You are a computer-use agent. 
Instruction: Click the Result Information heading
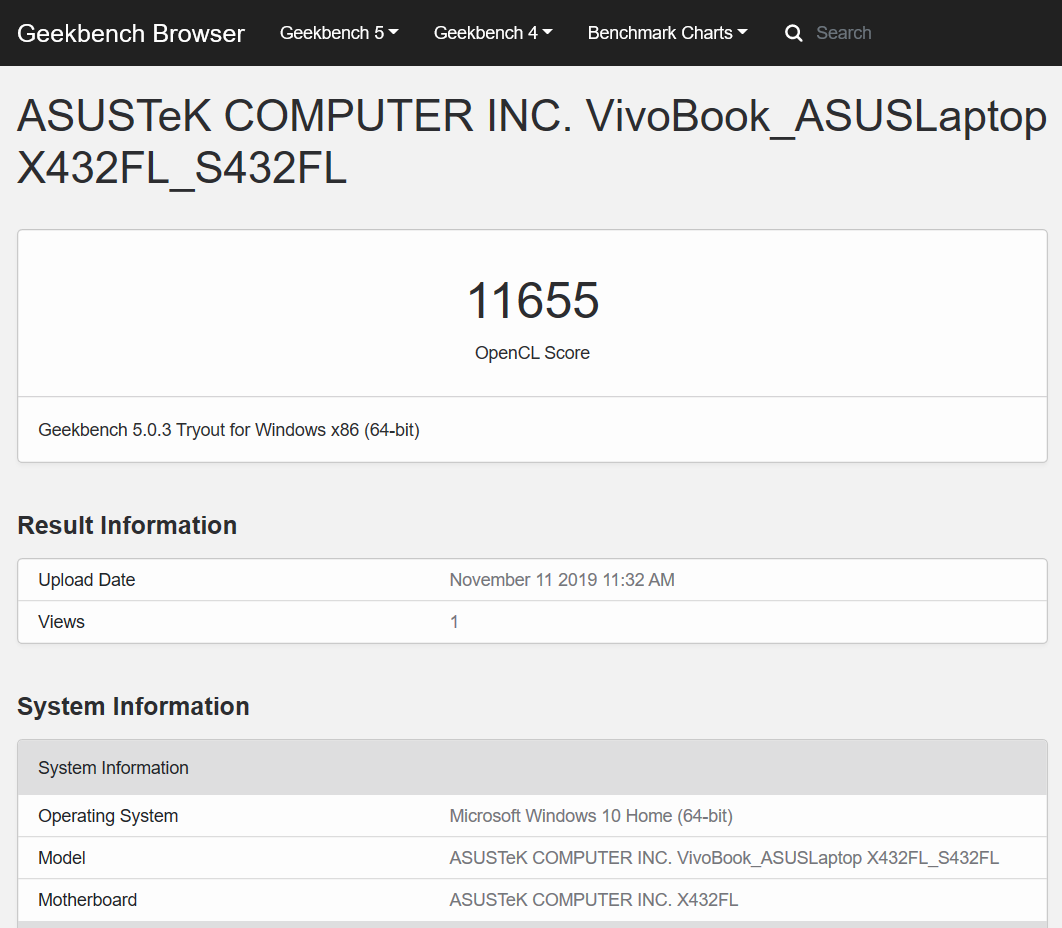[127, 525]
